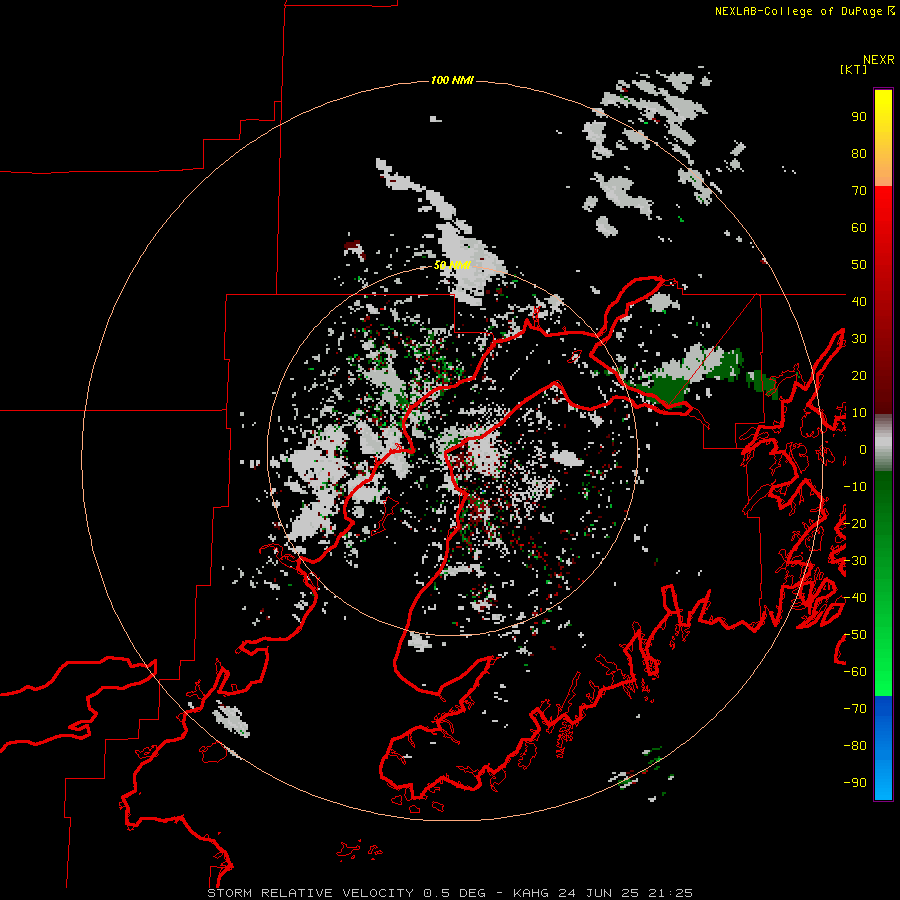Screen dimensions: 900x900
Task: Click the gray zero-velocity segment of the color bar
Action: tap(883, 443)
